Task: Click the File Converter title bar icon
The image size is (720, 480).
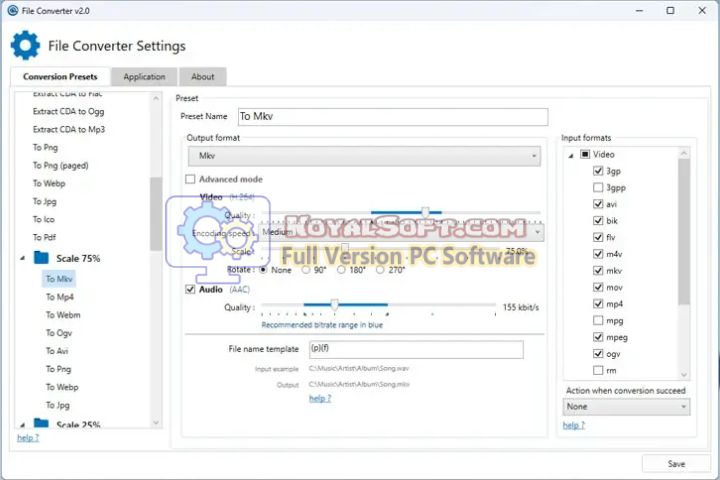Action: pos(13,10)
